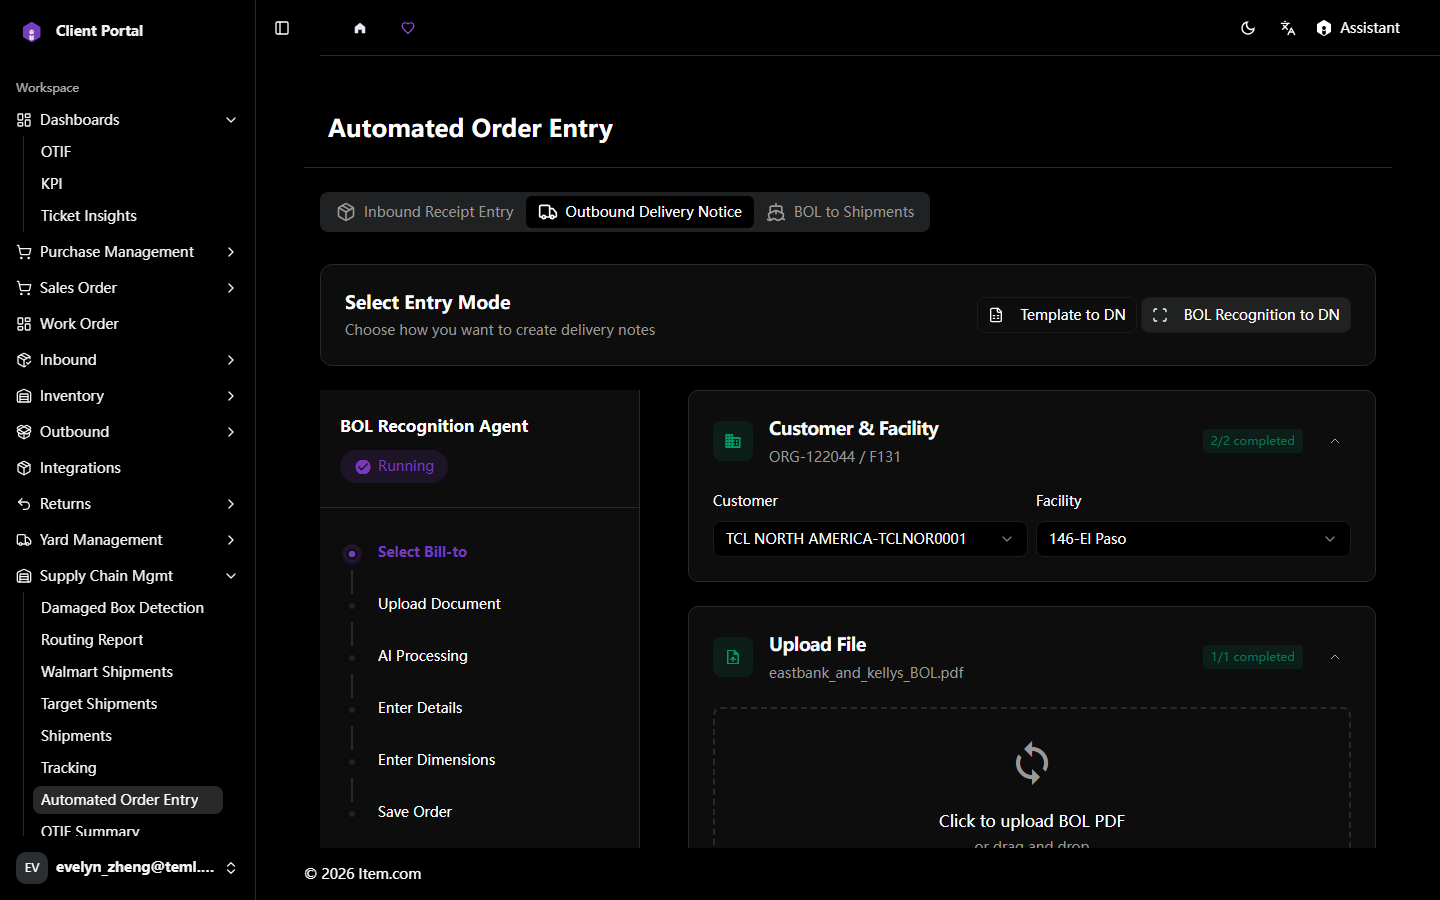This screenshot has width=1440, height=900.
Task: Open Tracking page
Action: (128, 768)
